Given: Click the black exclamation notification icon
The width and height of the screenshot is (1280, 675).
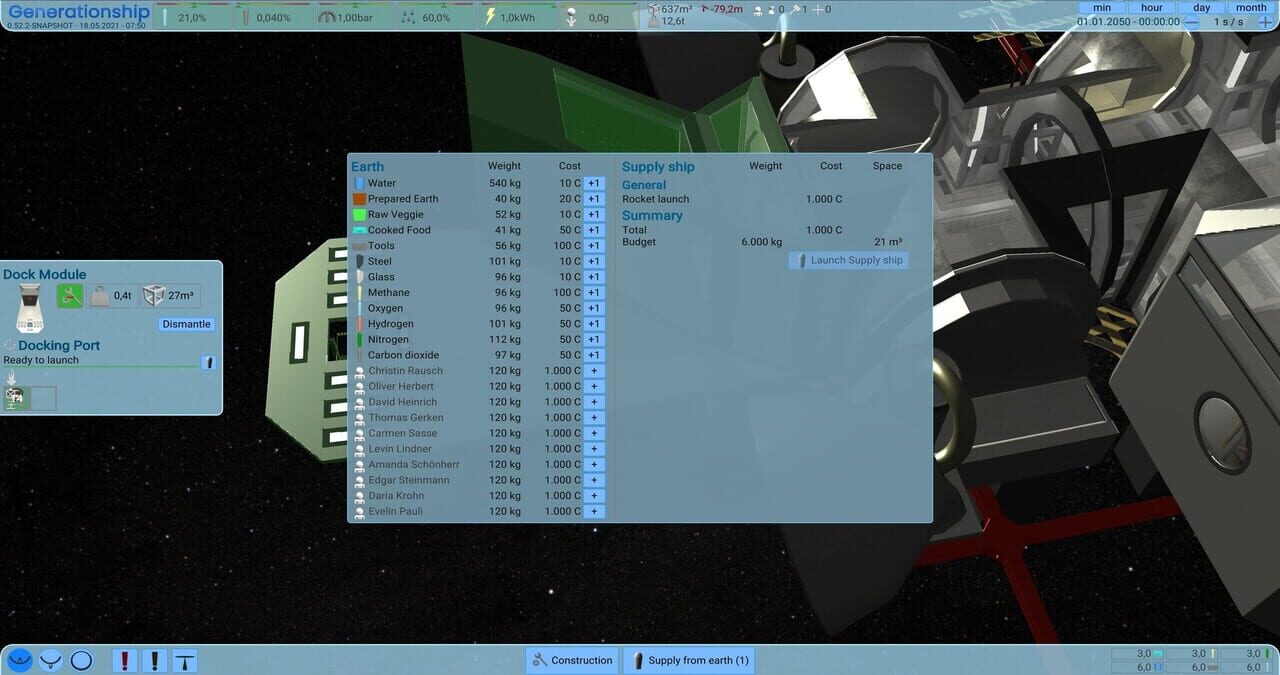Looking at the screenshot, I should tap(153, 660).
